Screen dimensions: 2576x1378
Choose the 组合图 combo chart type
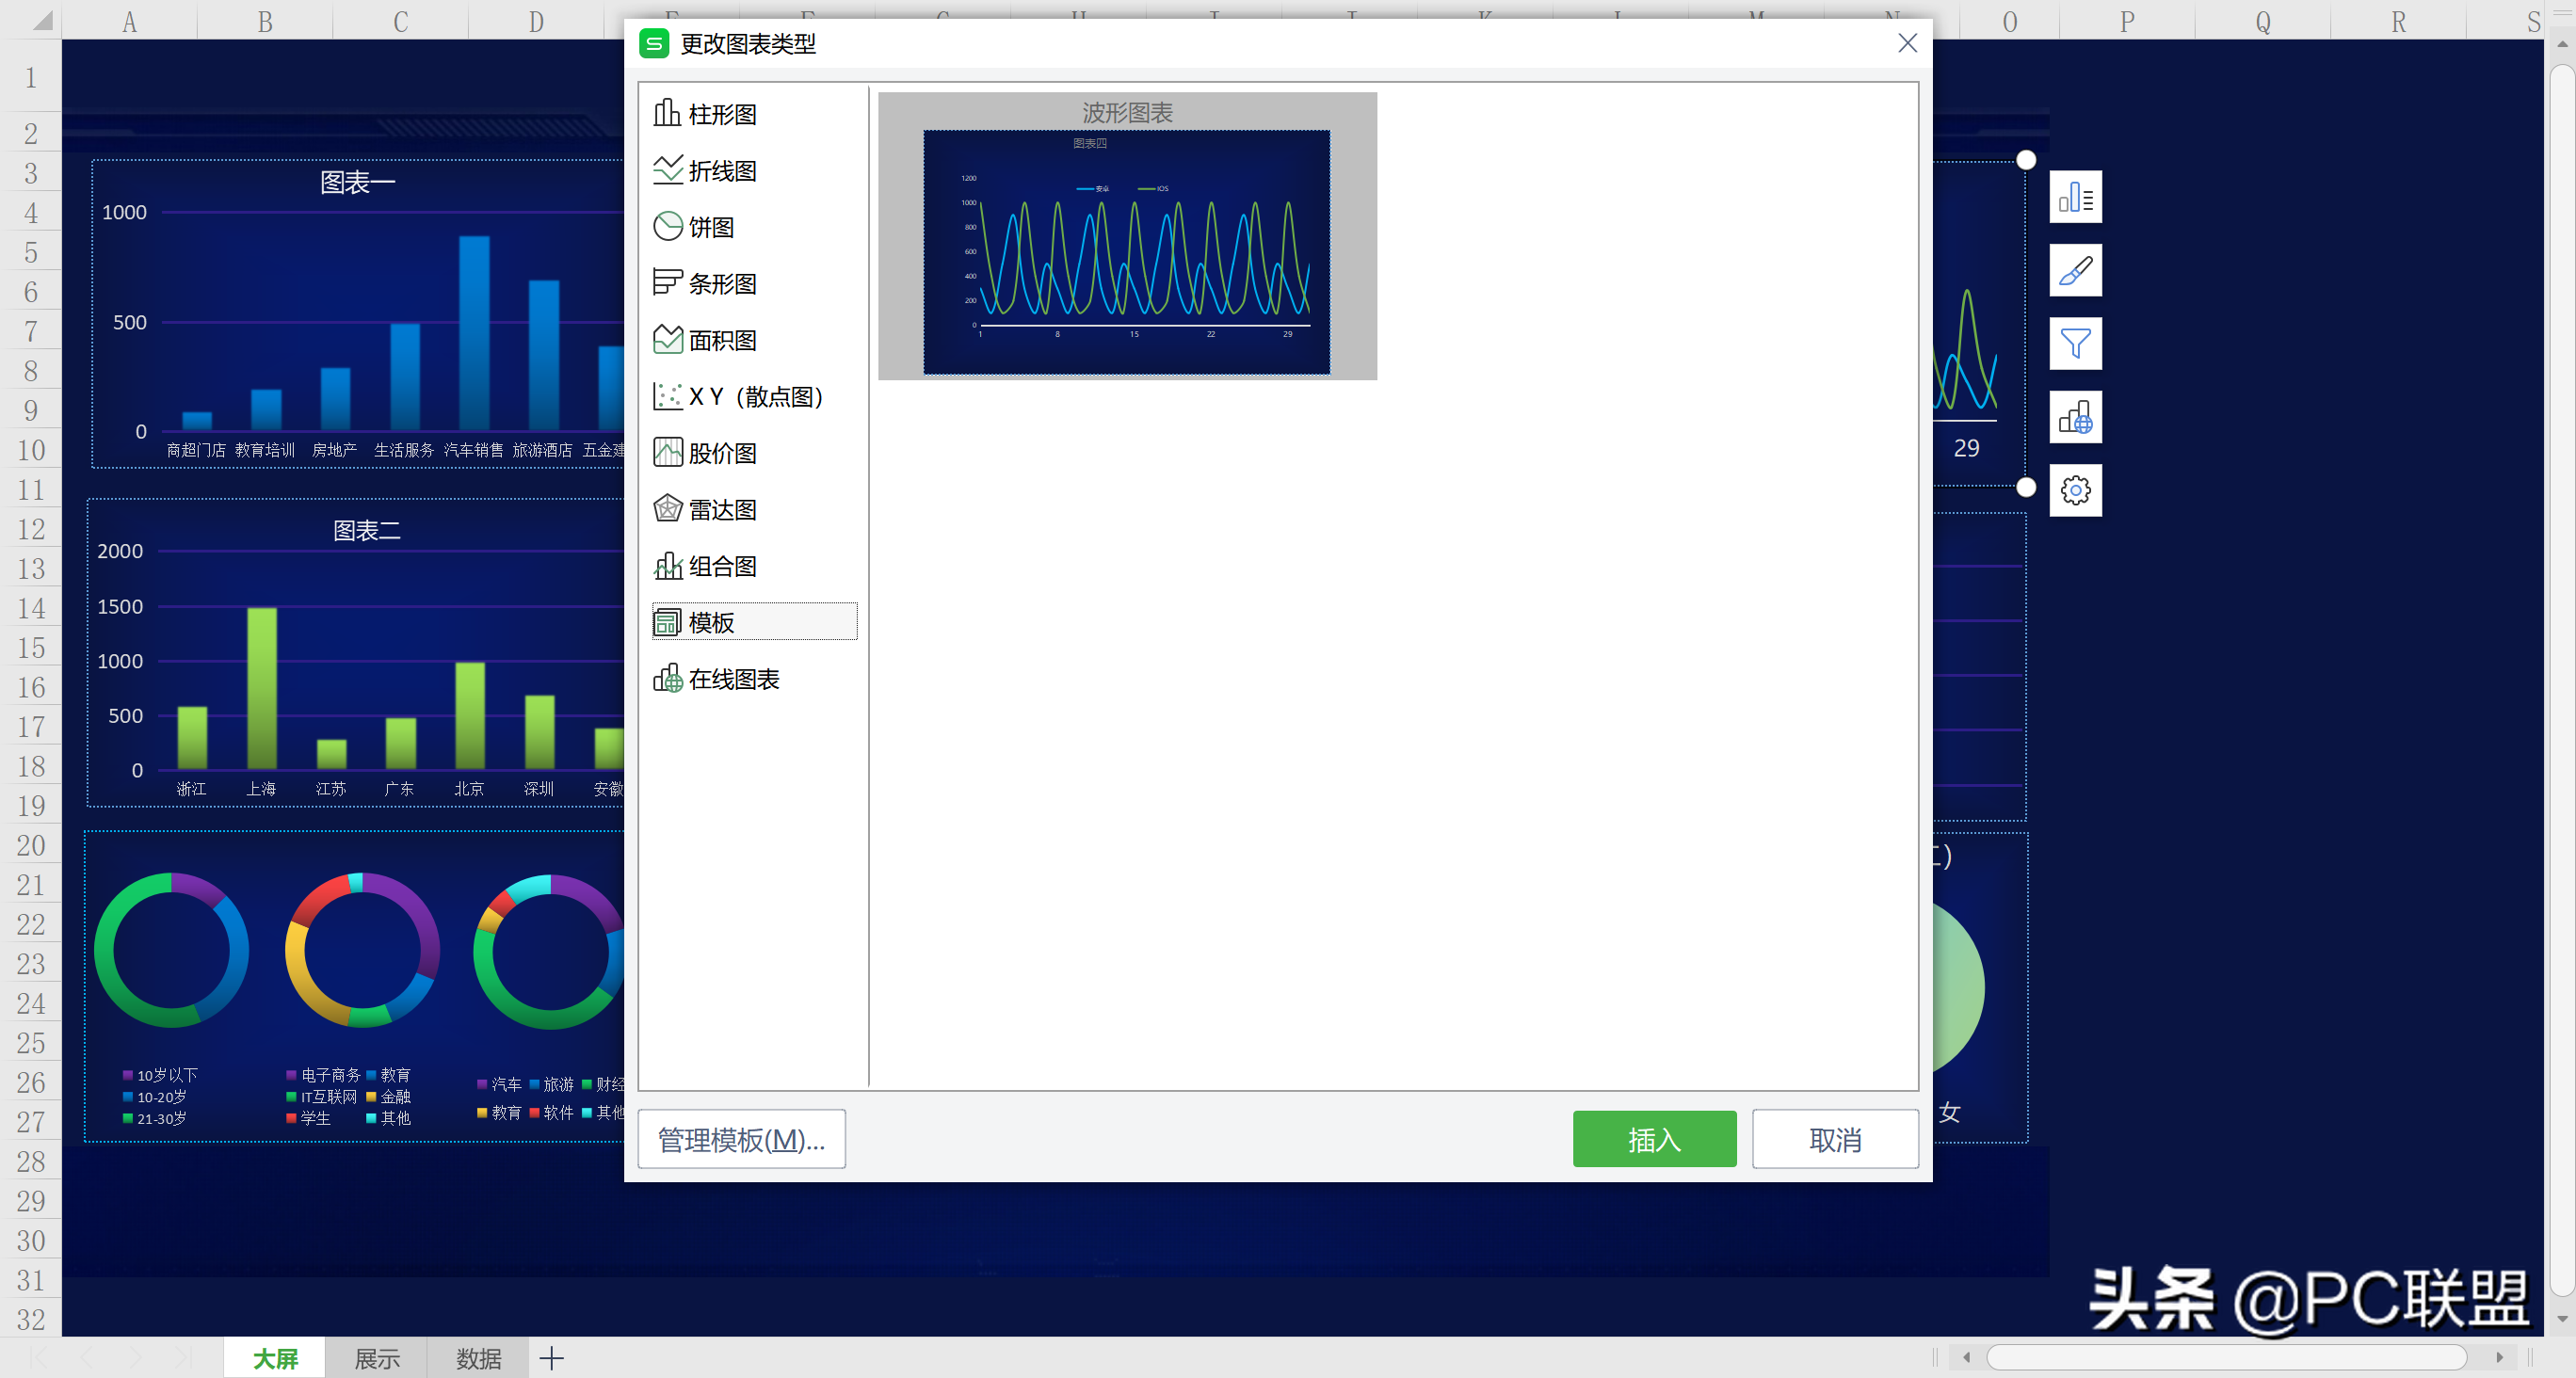click(x=706, y=566)
